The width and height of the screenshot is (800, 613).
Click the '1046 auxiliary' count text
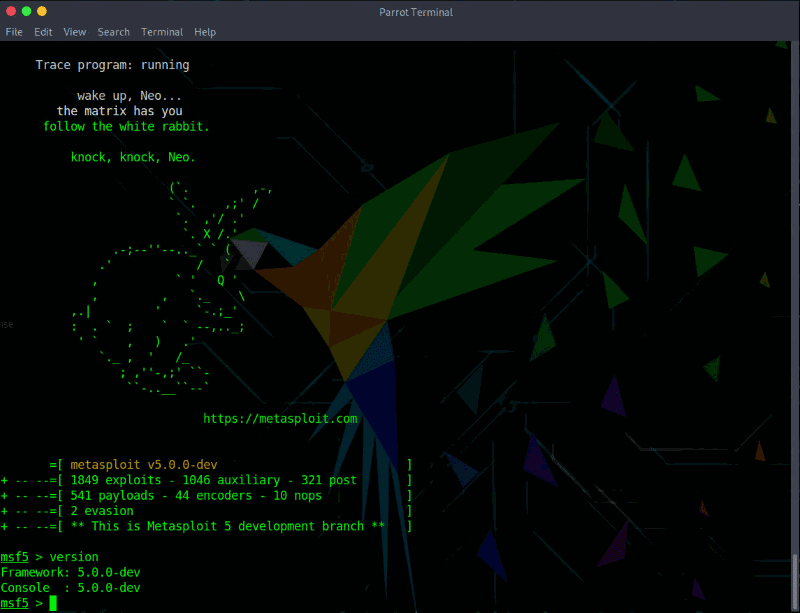point(231,480)
